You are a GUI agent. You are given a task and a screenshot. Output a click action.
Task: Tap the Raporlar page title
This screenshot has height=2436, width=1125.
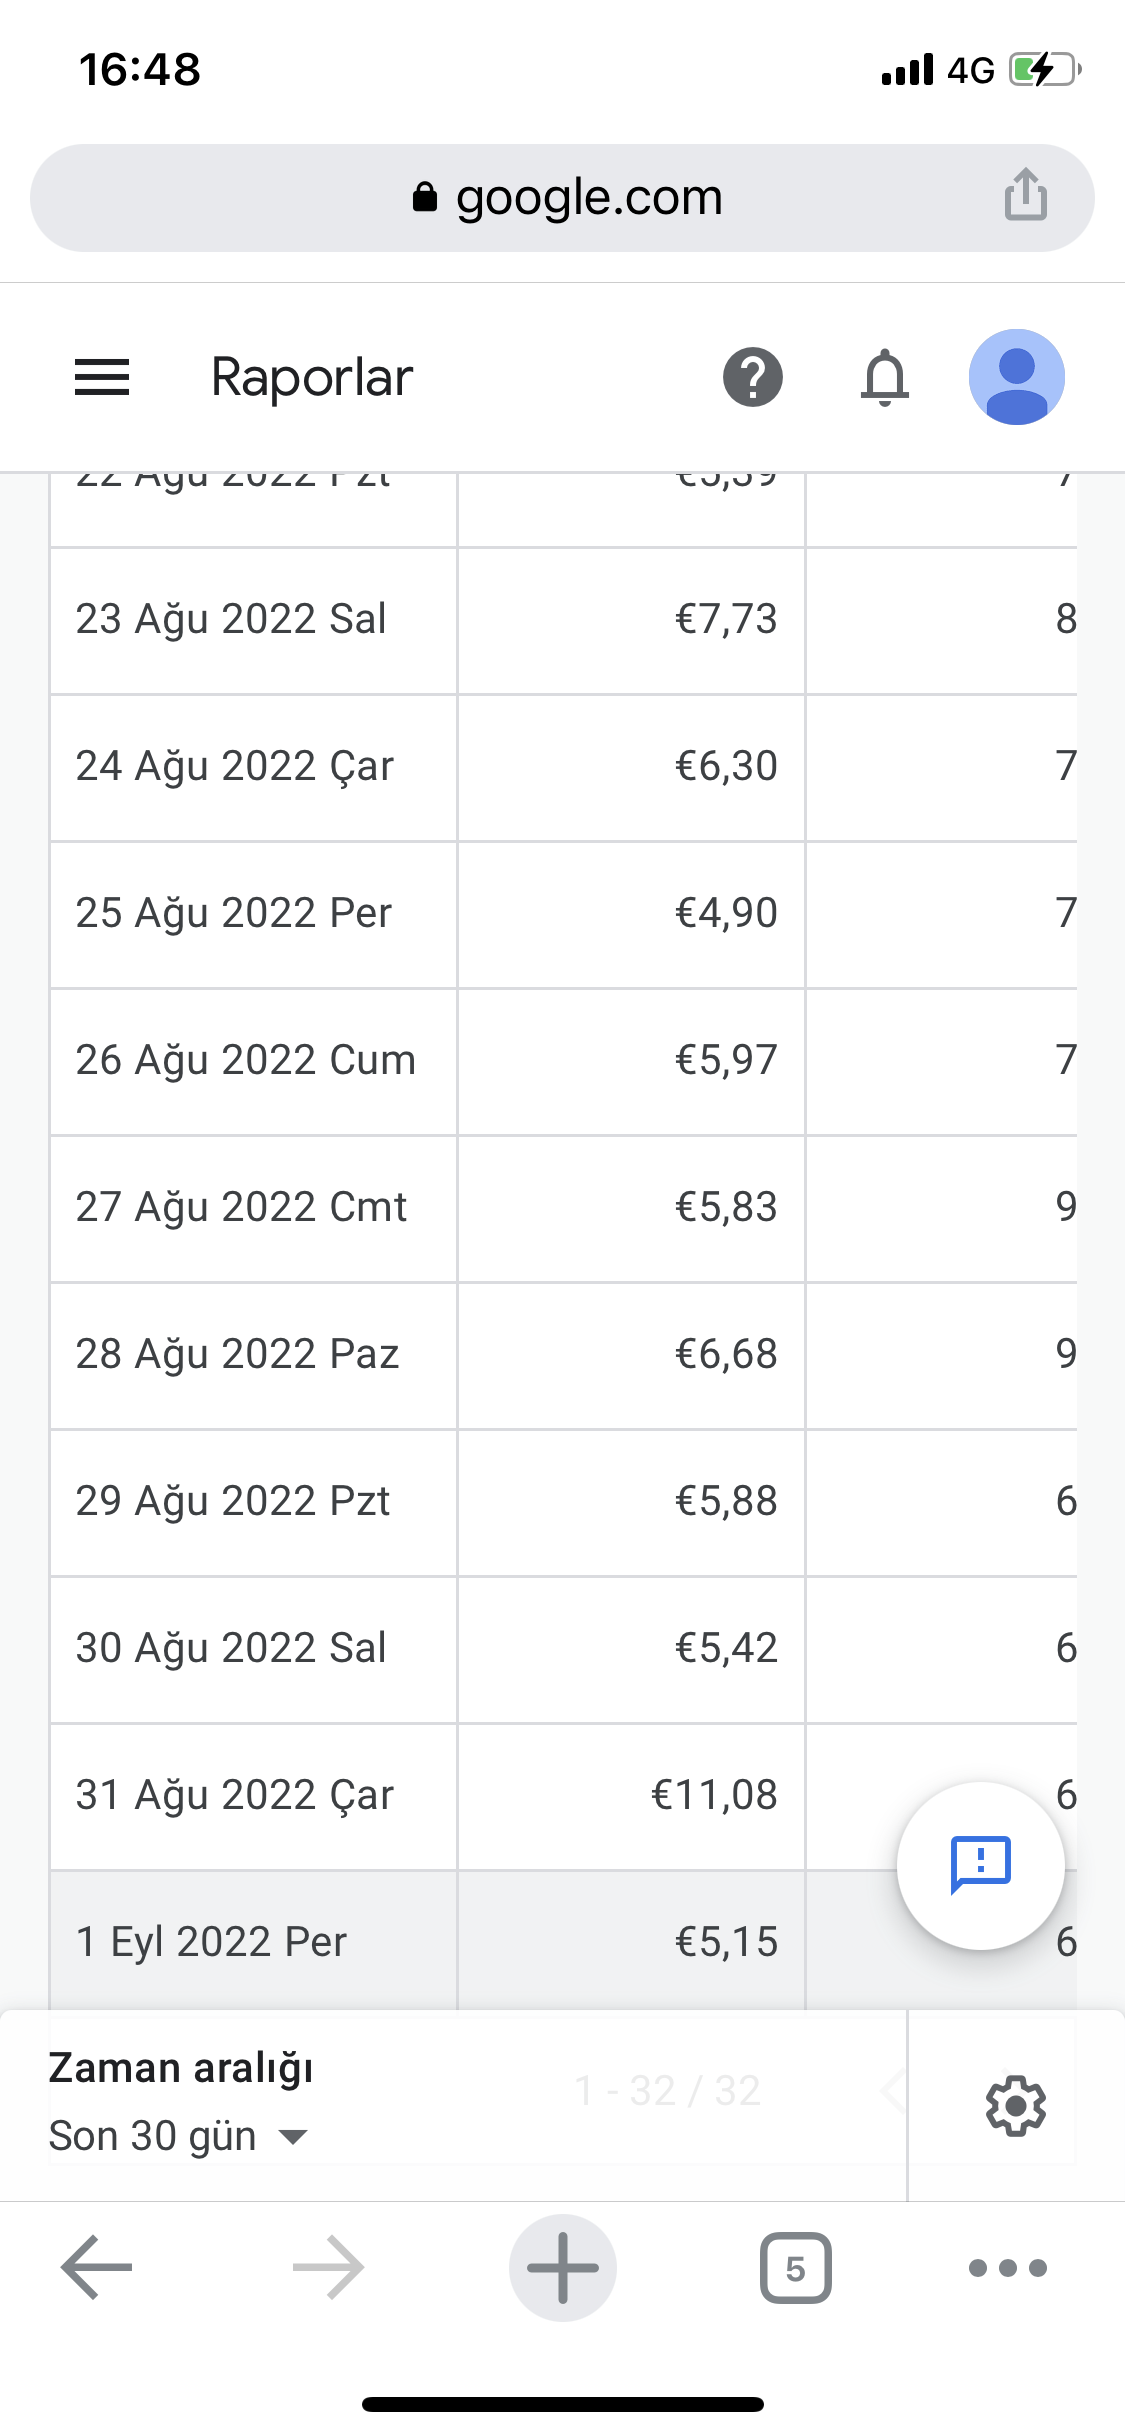pos(312,378)
